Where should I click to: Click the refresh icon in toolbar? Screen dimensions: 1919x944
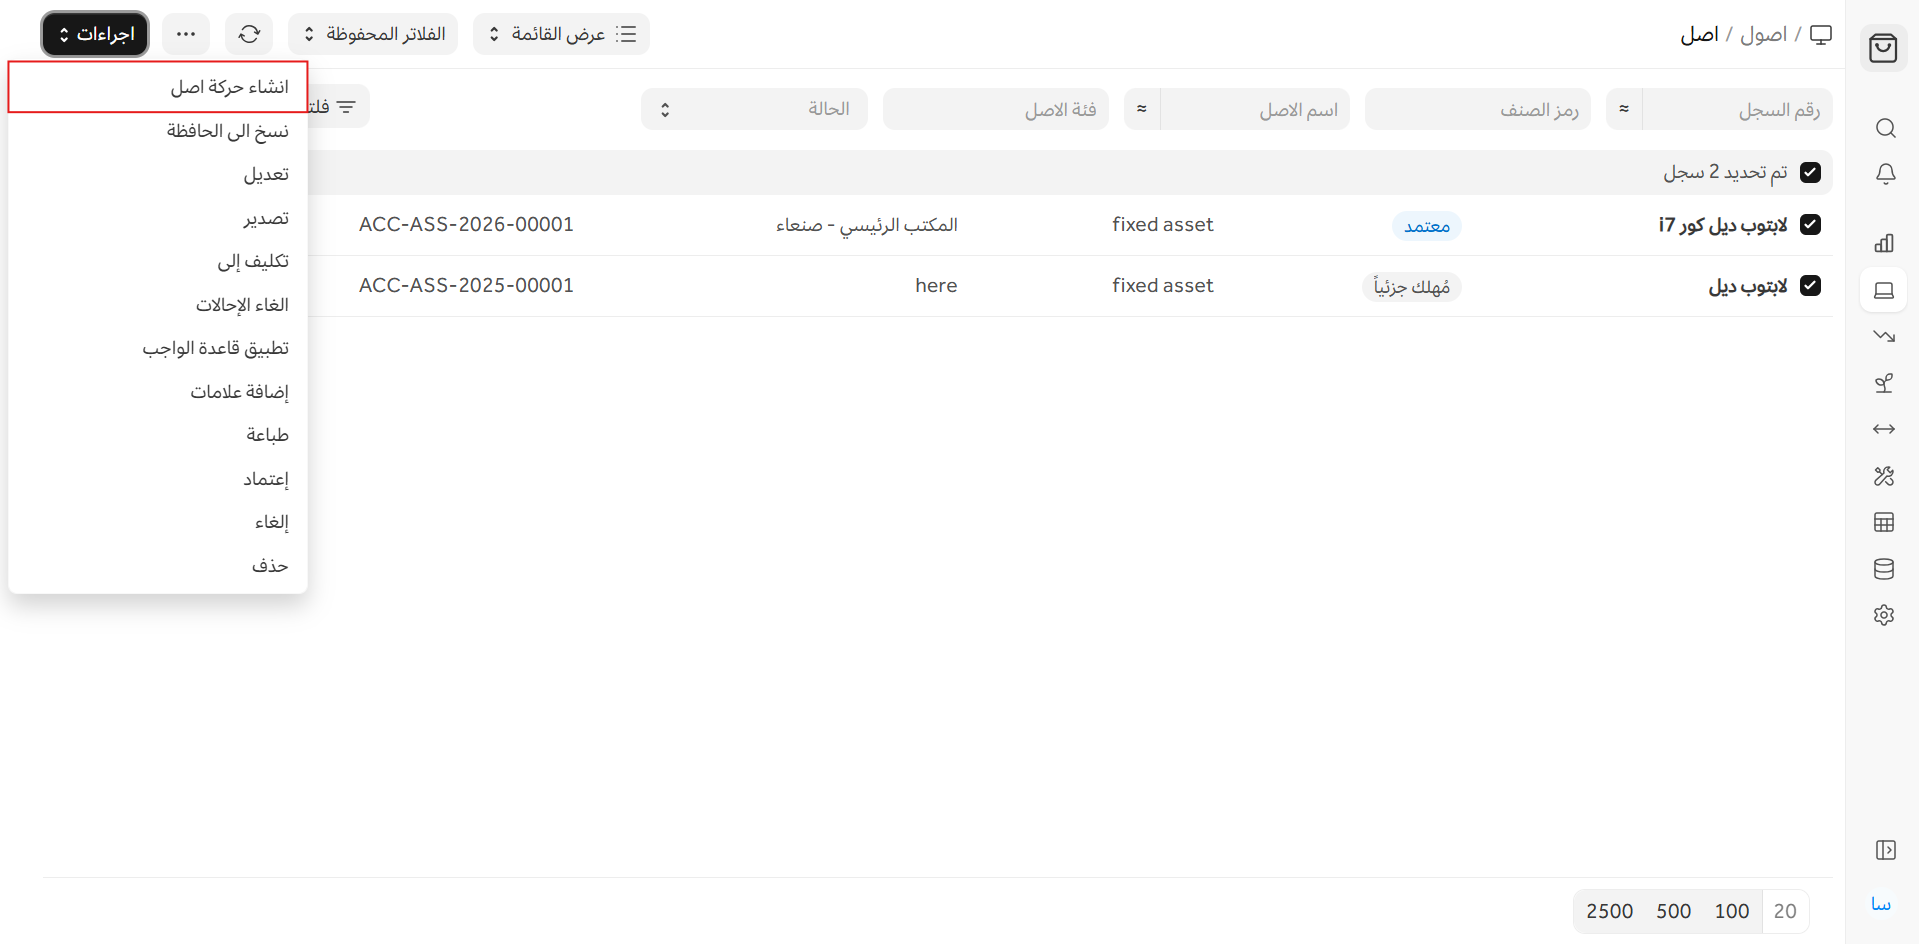tap(249, 34)
